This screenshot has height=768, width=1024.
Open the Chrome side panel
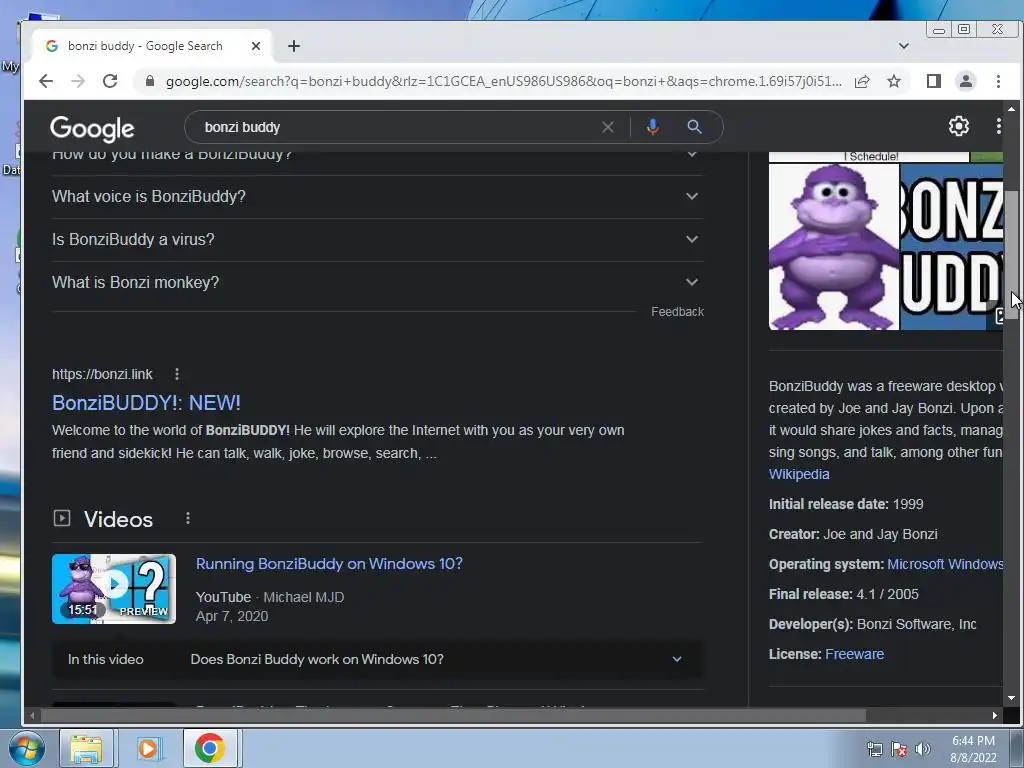(934, 81)
